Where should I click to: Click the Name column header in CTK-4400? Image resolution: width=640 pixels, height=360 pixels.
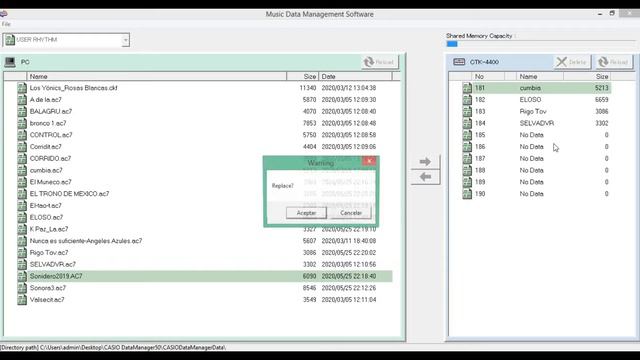tap(540, 76)
